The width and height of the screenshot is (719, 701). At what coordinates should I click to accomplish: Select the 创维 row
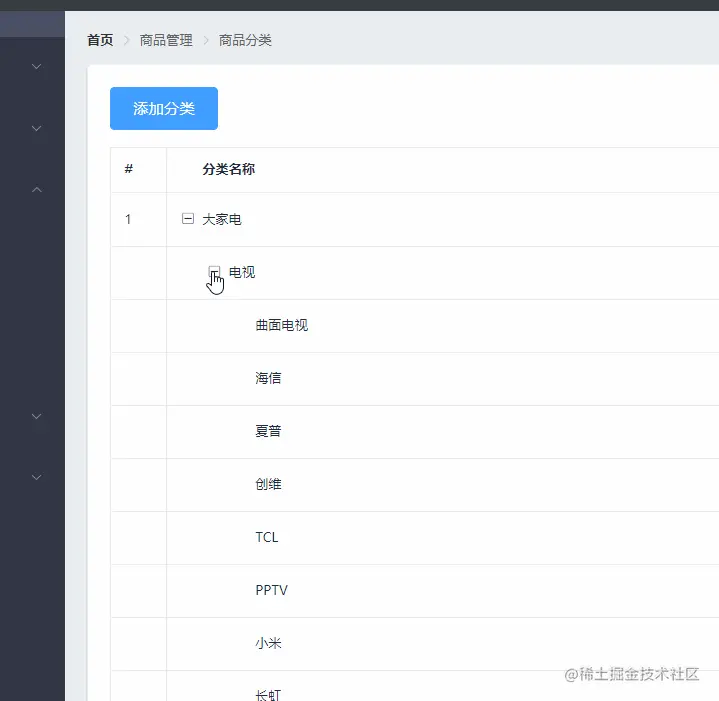coord(415,485)
